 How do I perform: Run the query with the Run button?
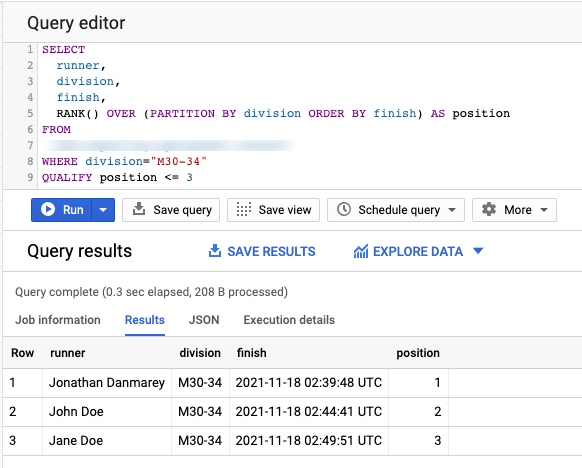click(62, 210)
